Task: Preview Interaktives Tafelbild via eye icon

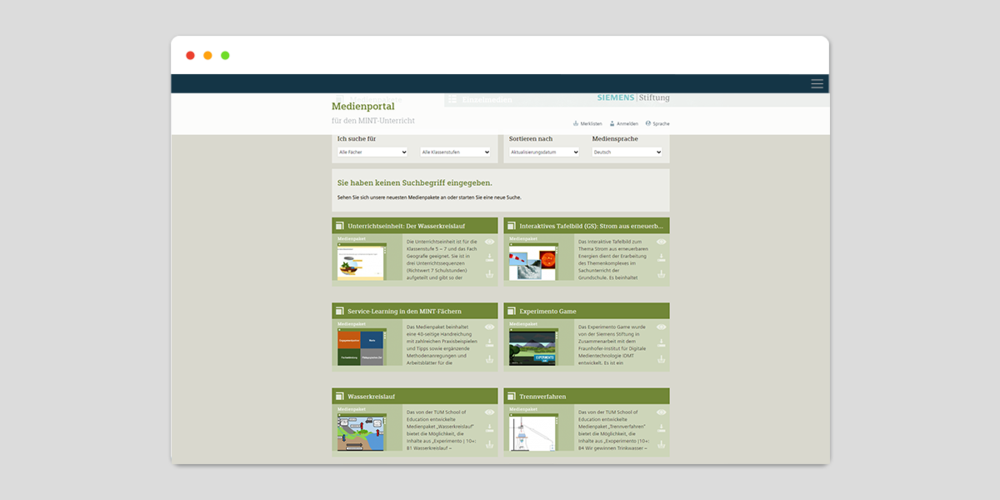Action: click(661, 242)
